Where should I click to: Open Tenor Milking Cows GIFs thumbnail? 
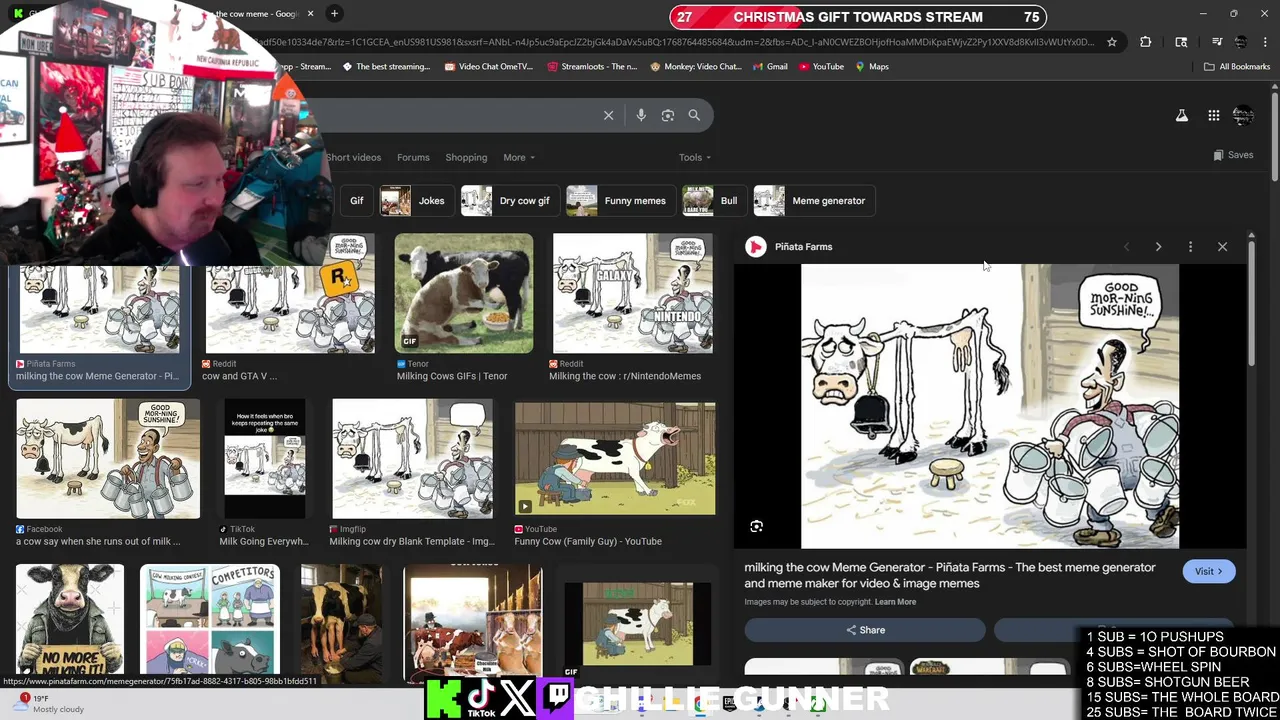pos(464,293)
